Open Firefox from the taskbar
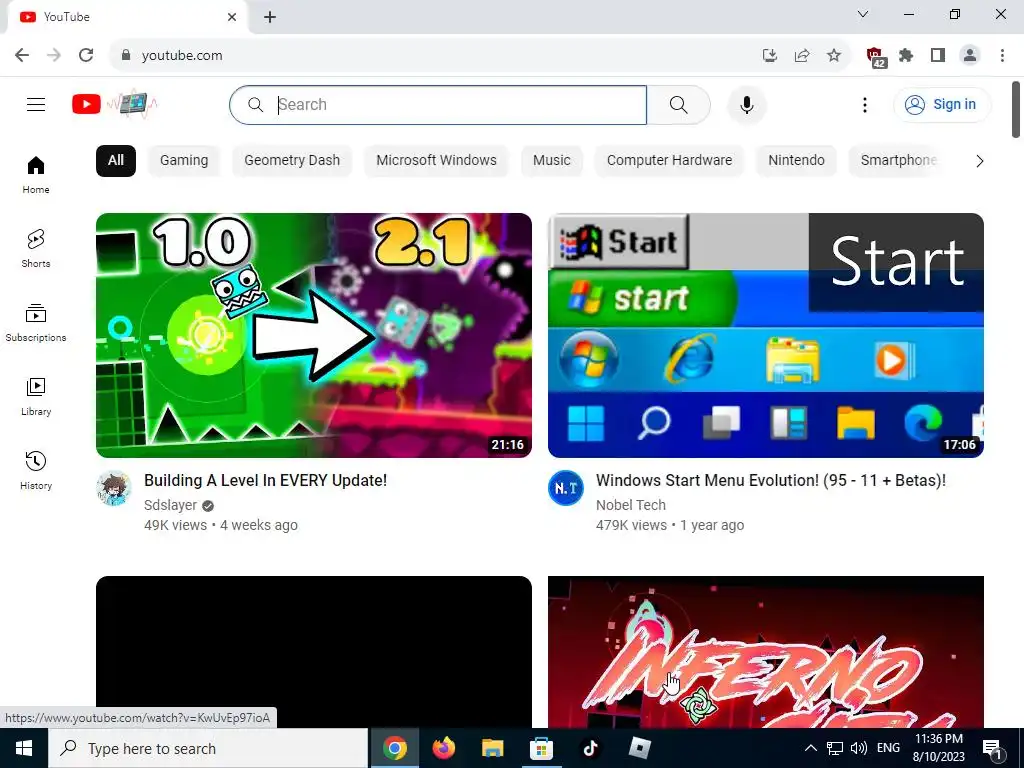The height and width of the screenshot is (768, 1024). pos(443,748)
